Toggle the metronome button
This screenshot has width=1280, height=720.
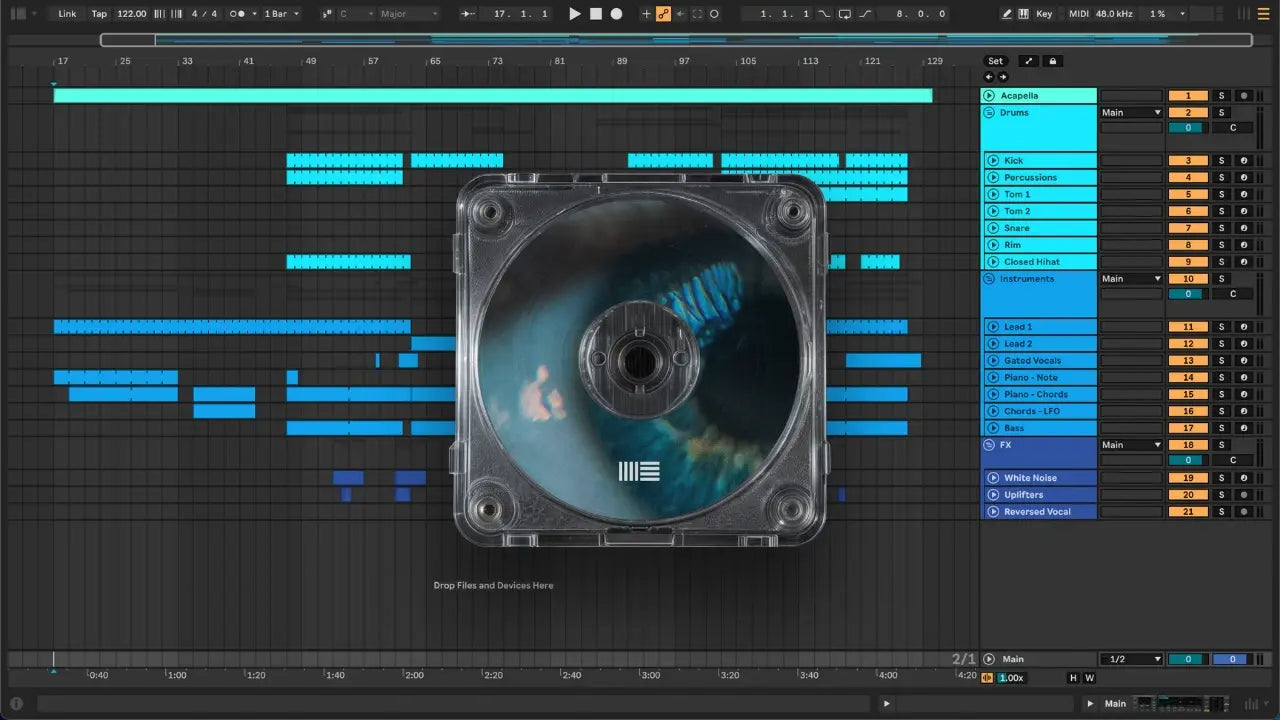[238, 14]
